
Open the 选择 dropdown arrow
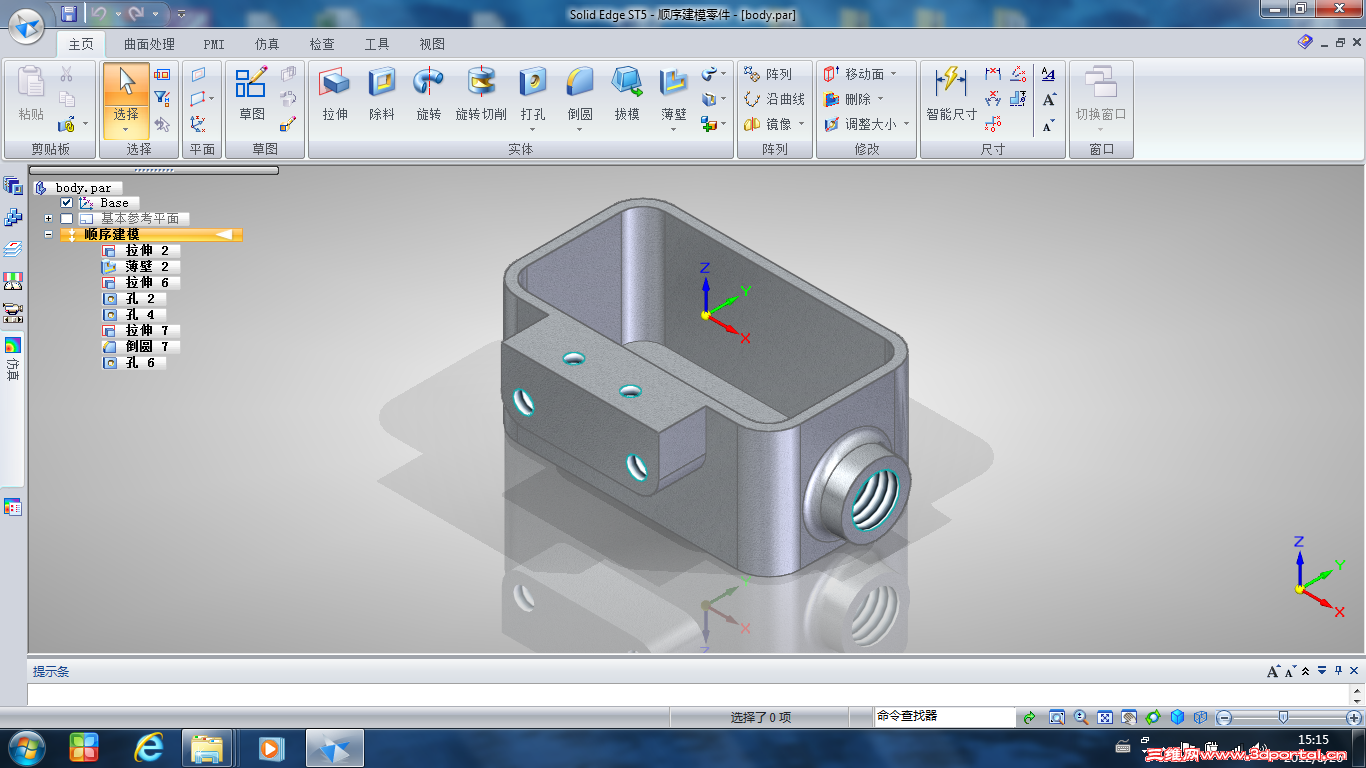126,130
